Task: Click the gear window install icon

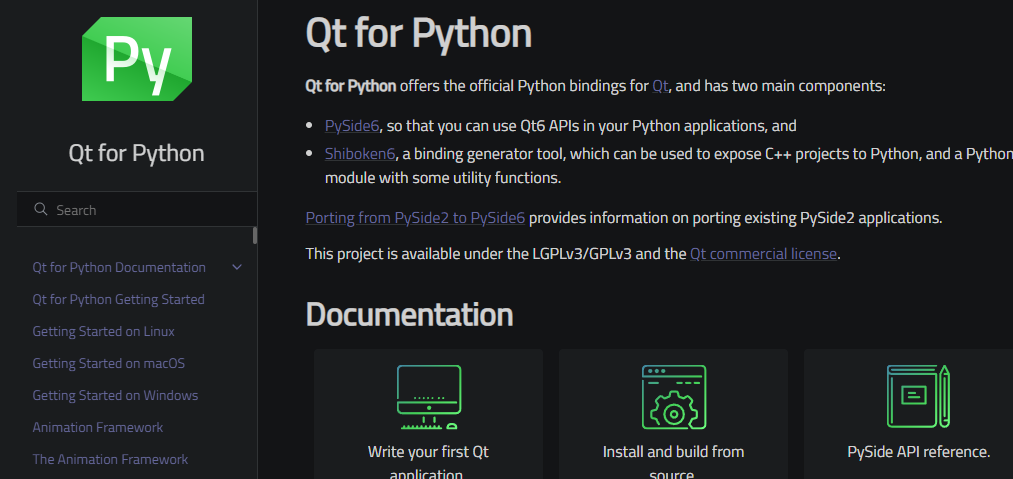Action: pos(673,396)
